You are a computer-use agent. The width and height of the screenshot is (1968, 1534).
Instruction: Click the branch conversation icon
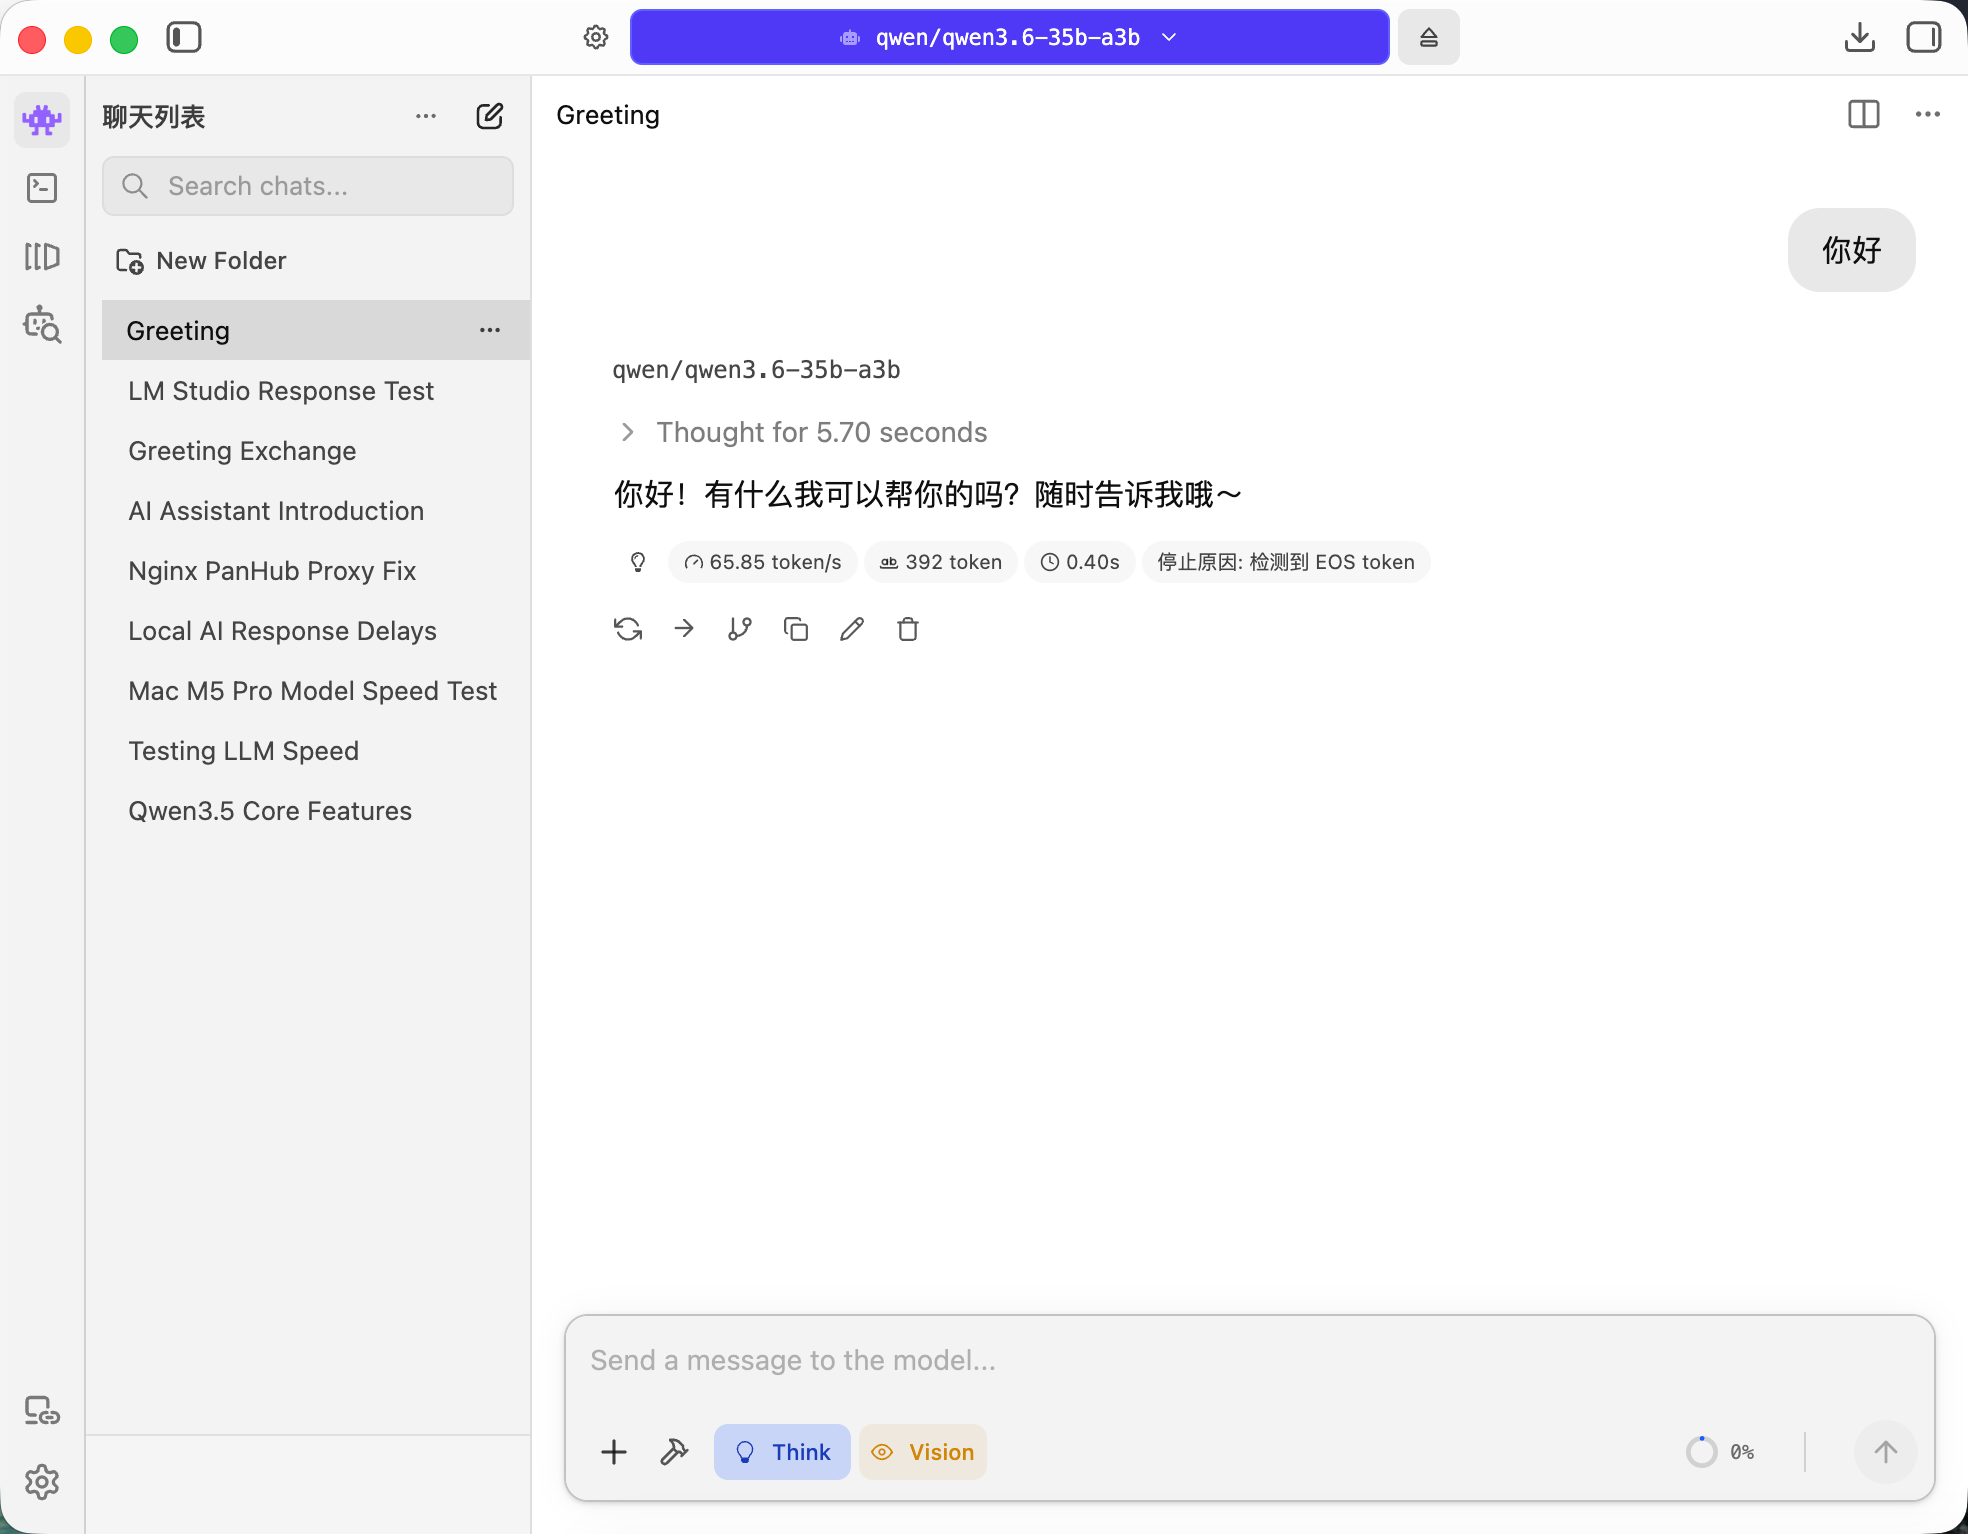(740, 629)
